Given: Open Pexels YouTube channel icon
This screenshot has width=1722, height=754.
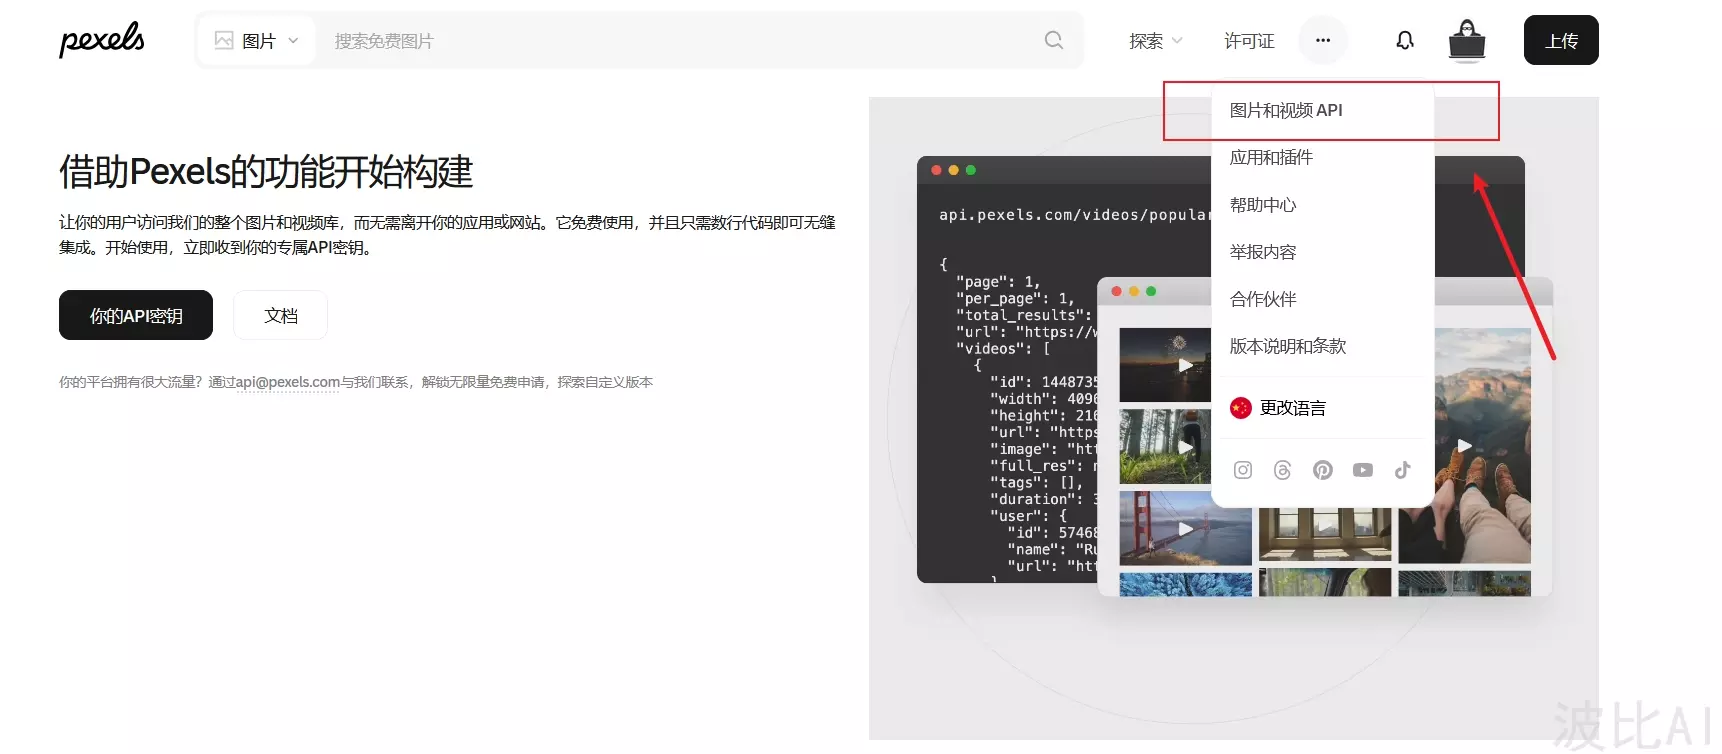Looking at the screenshot, I should pos(1363,470).
